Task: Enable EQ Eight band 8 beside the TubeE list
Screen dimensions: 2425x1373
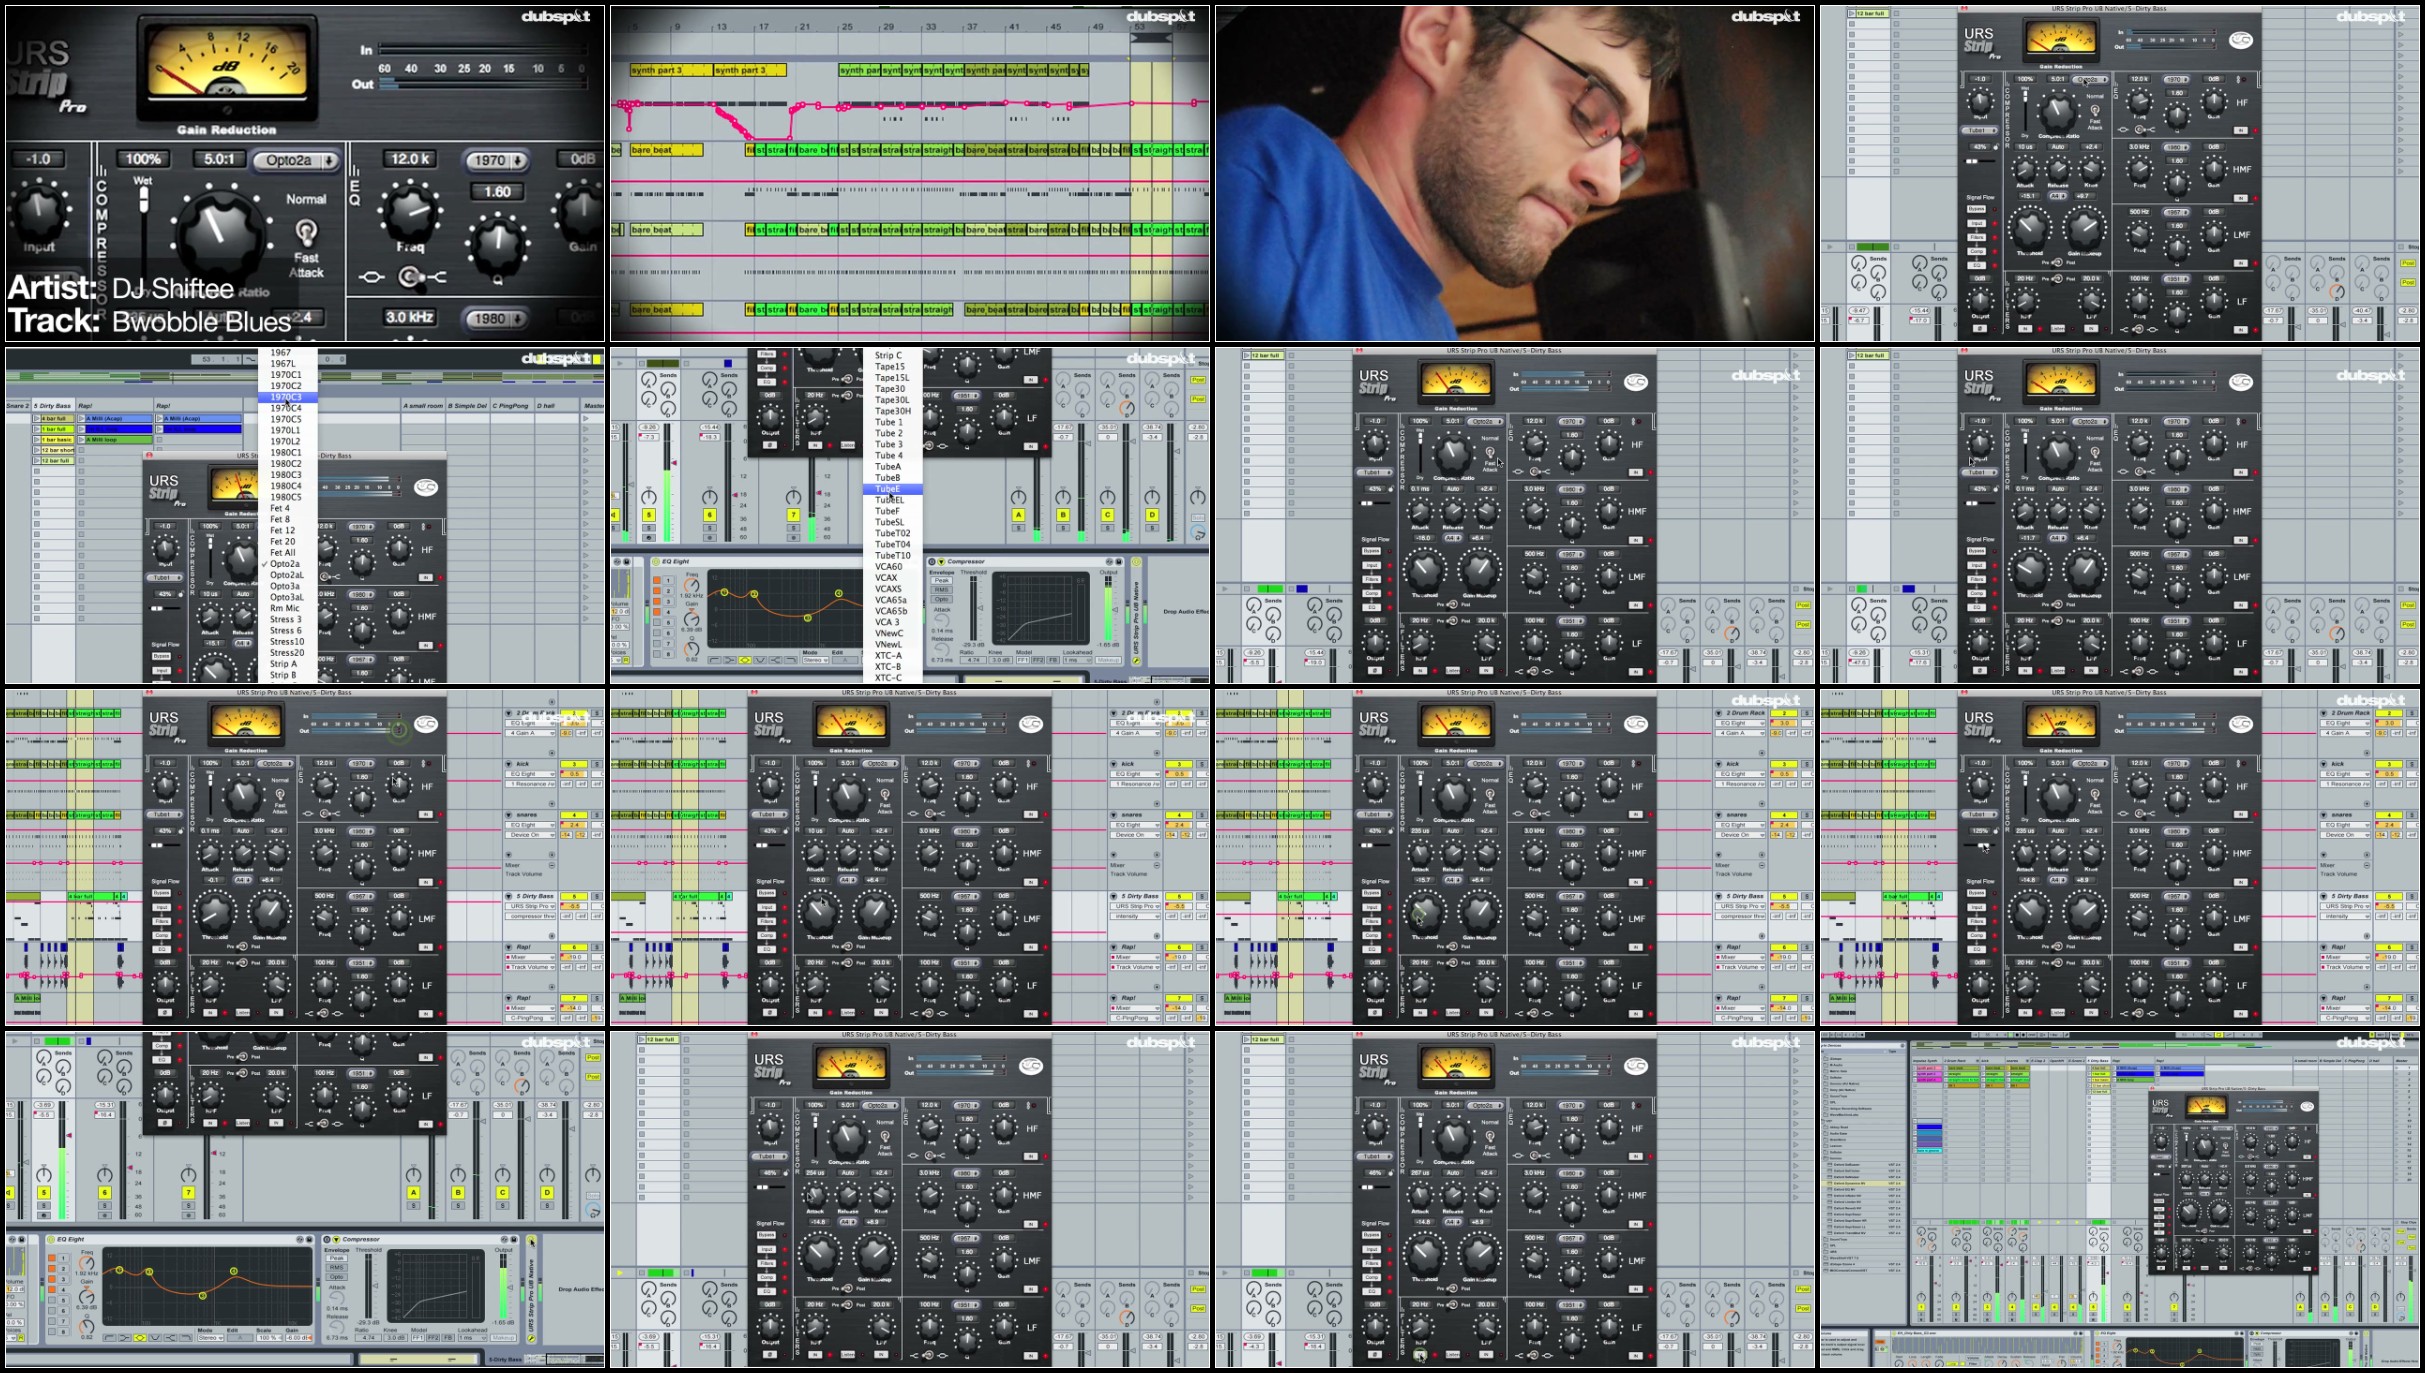Action: (x=656, y=654)
